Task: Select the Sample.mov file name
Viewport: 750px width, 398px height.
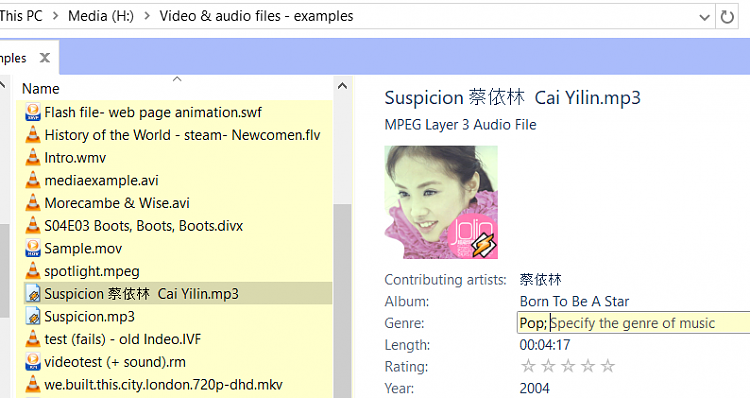Action: 83,249
